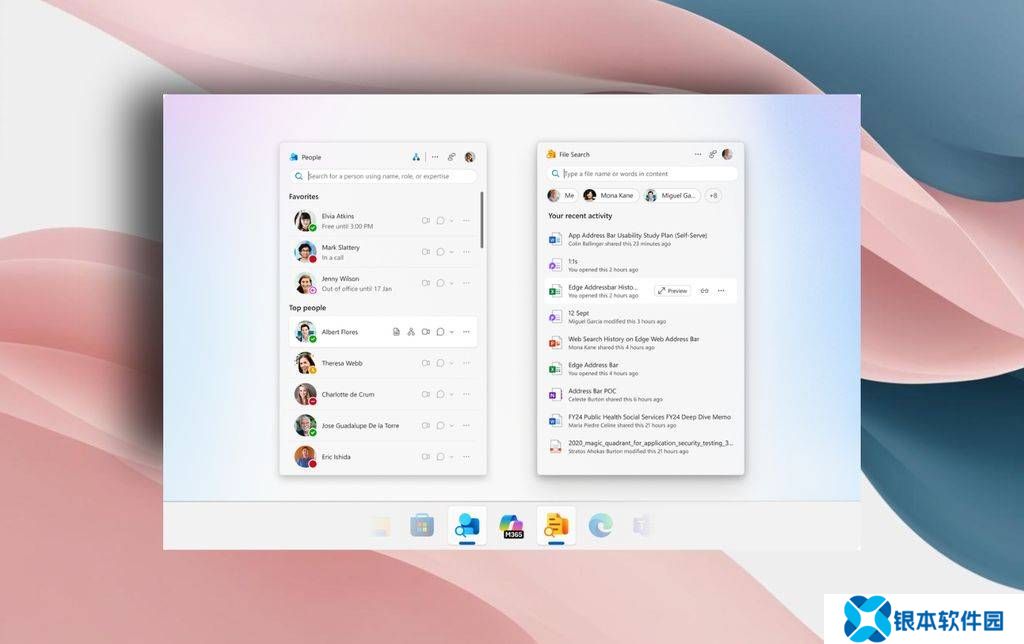Open the Edge Address Bar spreadsheet
This screenshot has height=644, width=1024.
(641, 369)
